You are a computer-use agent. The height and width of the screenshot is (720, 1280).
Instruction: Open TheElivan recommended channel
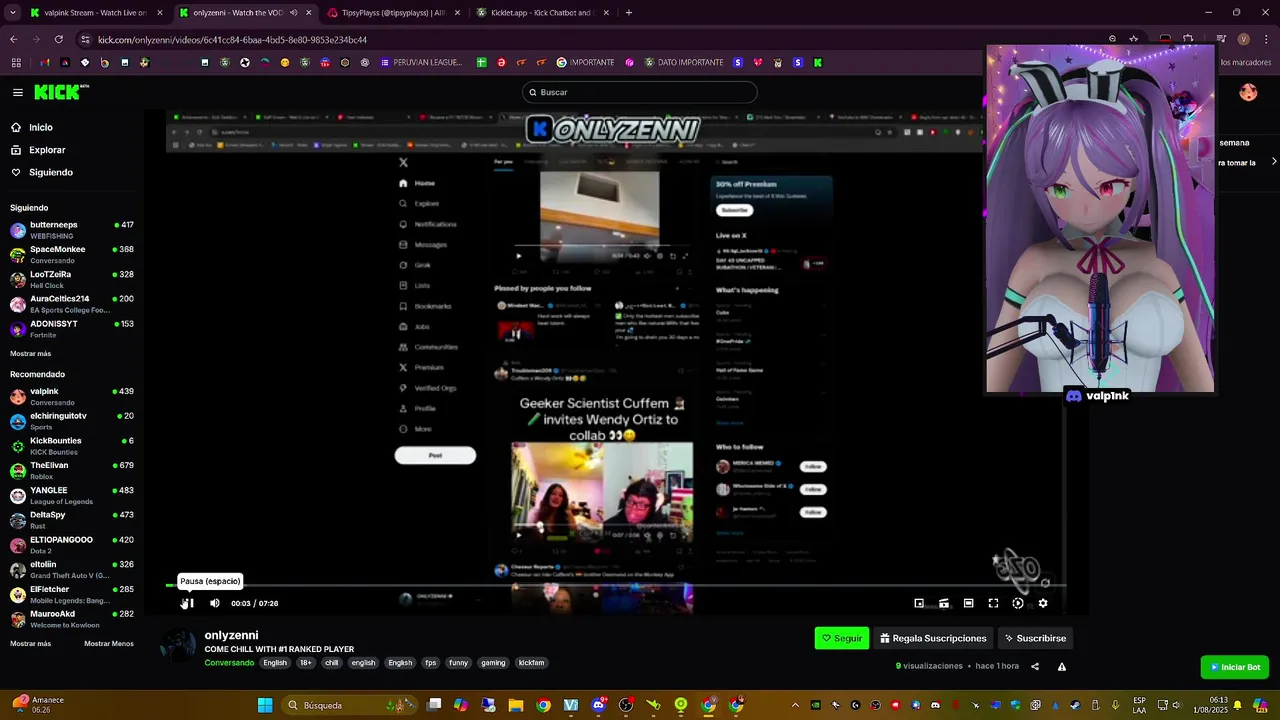click(72, 470)
